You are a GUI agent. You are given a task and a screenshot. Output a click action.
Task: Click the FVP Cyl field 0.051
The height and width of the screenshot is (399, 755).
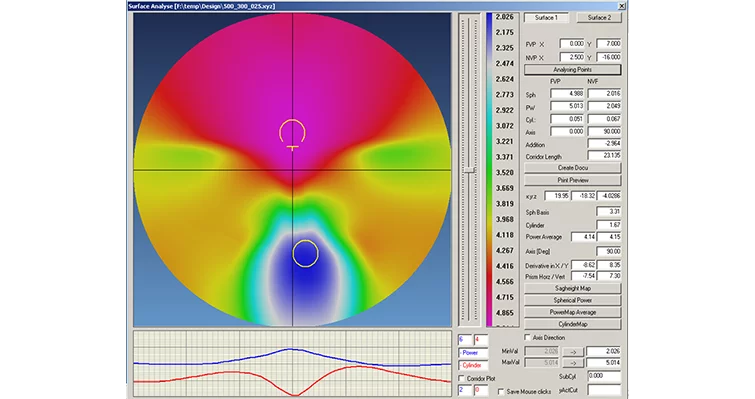click(x=567, y=119)
